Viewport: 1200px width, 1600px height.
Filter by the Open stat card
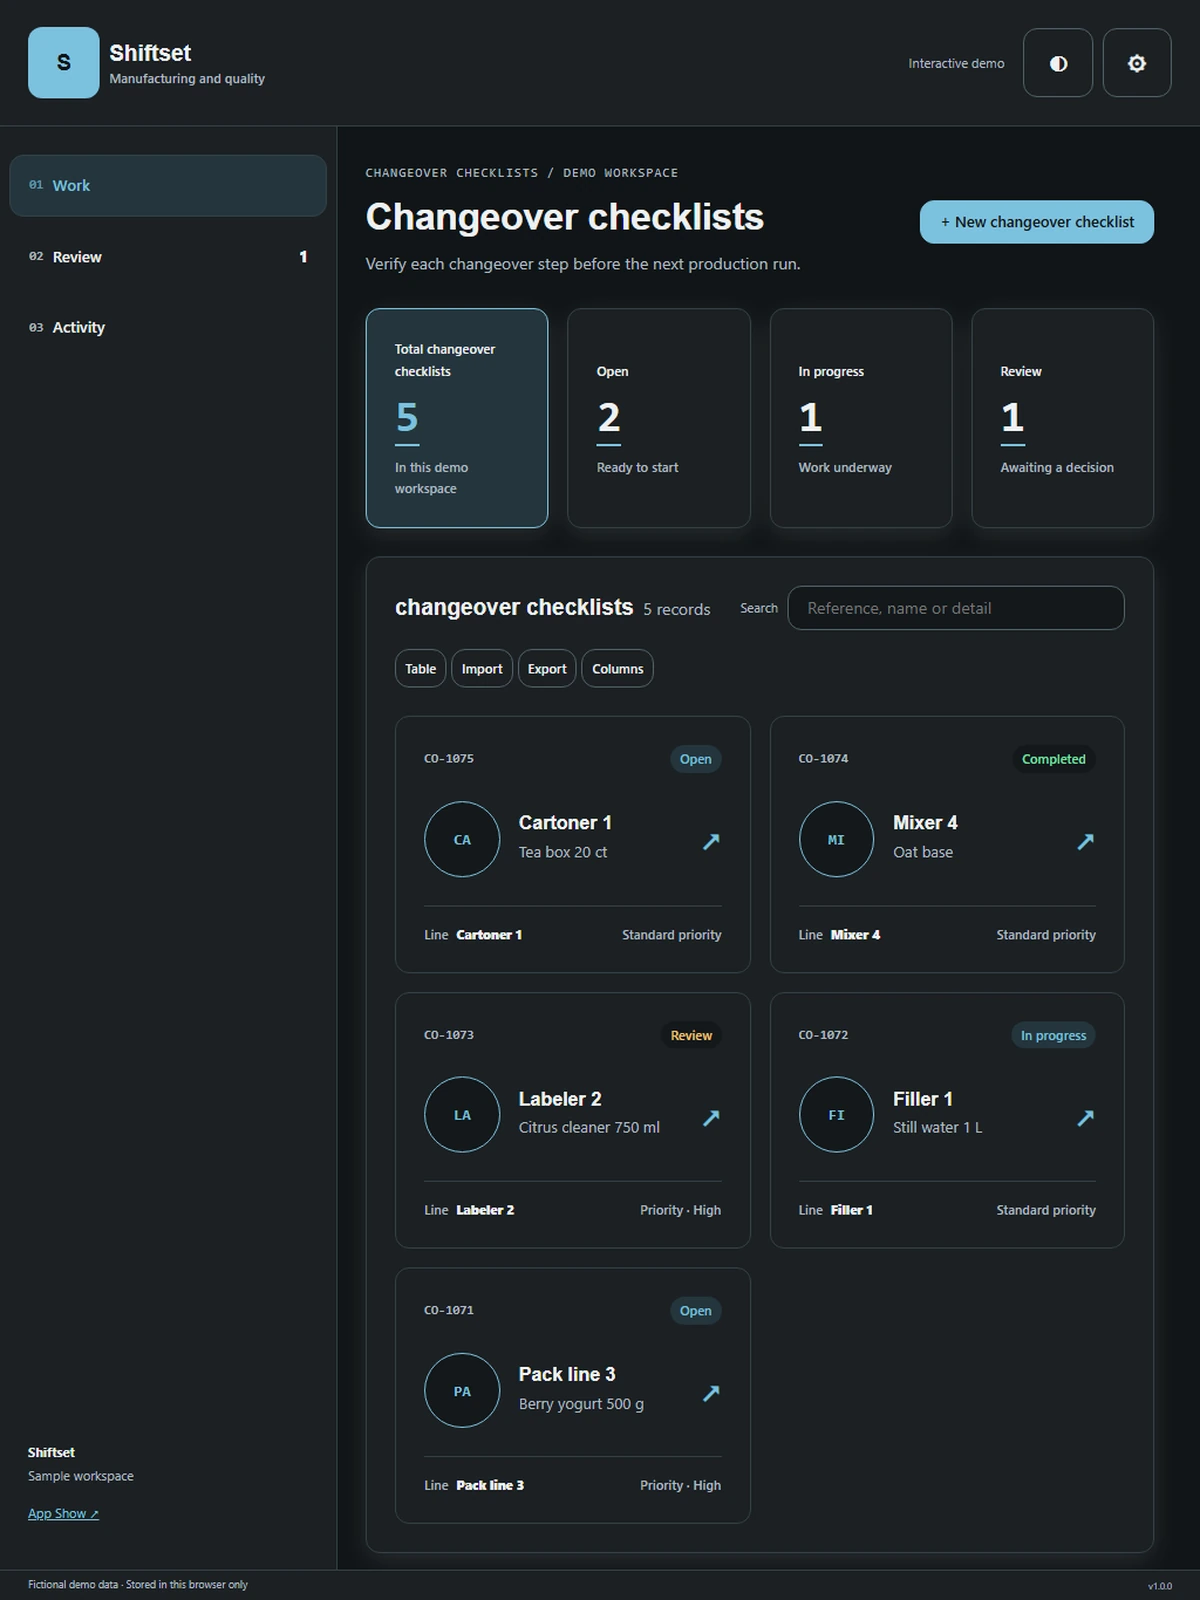click(x=659, y=418)
